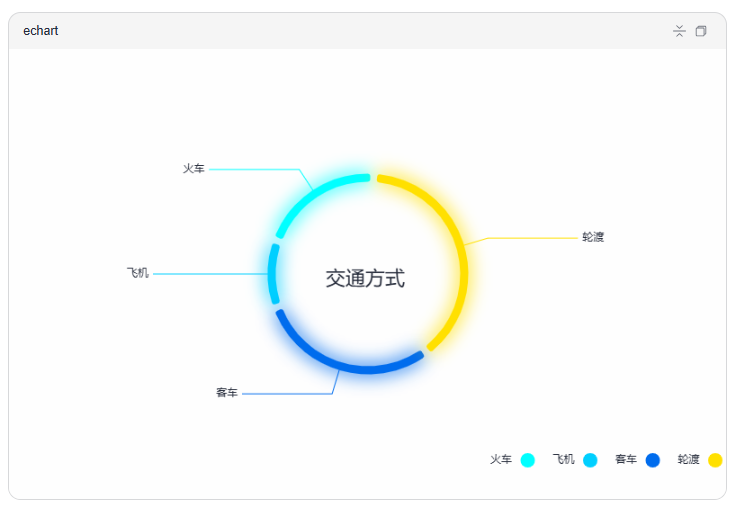Viewport: 737px width, 513px height.
Task: Select the light blue 飞机 arc of the donut
Action: (272, 274)
